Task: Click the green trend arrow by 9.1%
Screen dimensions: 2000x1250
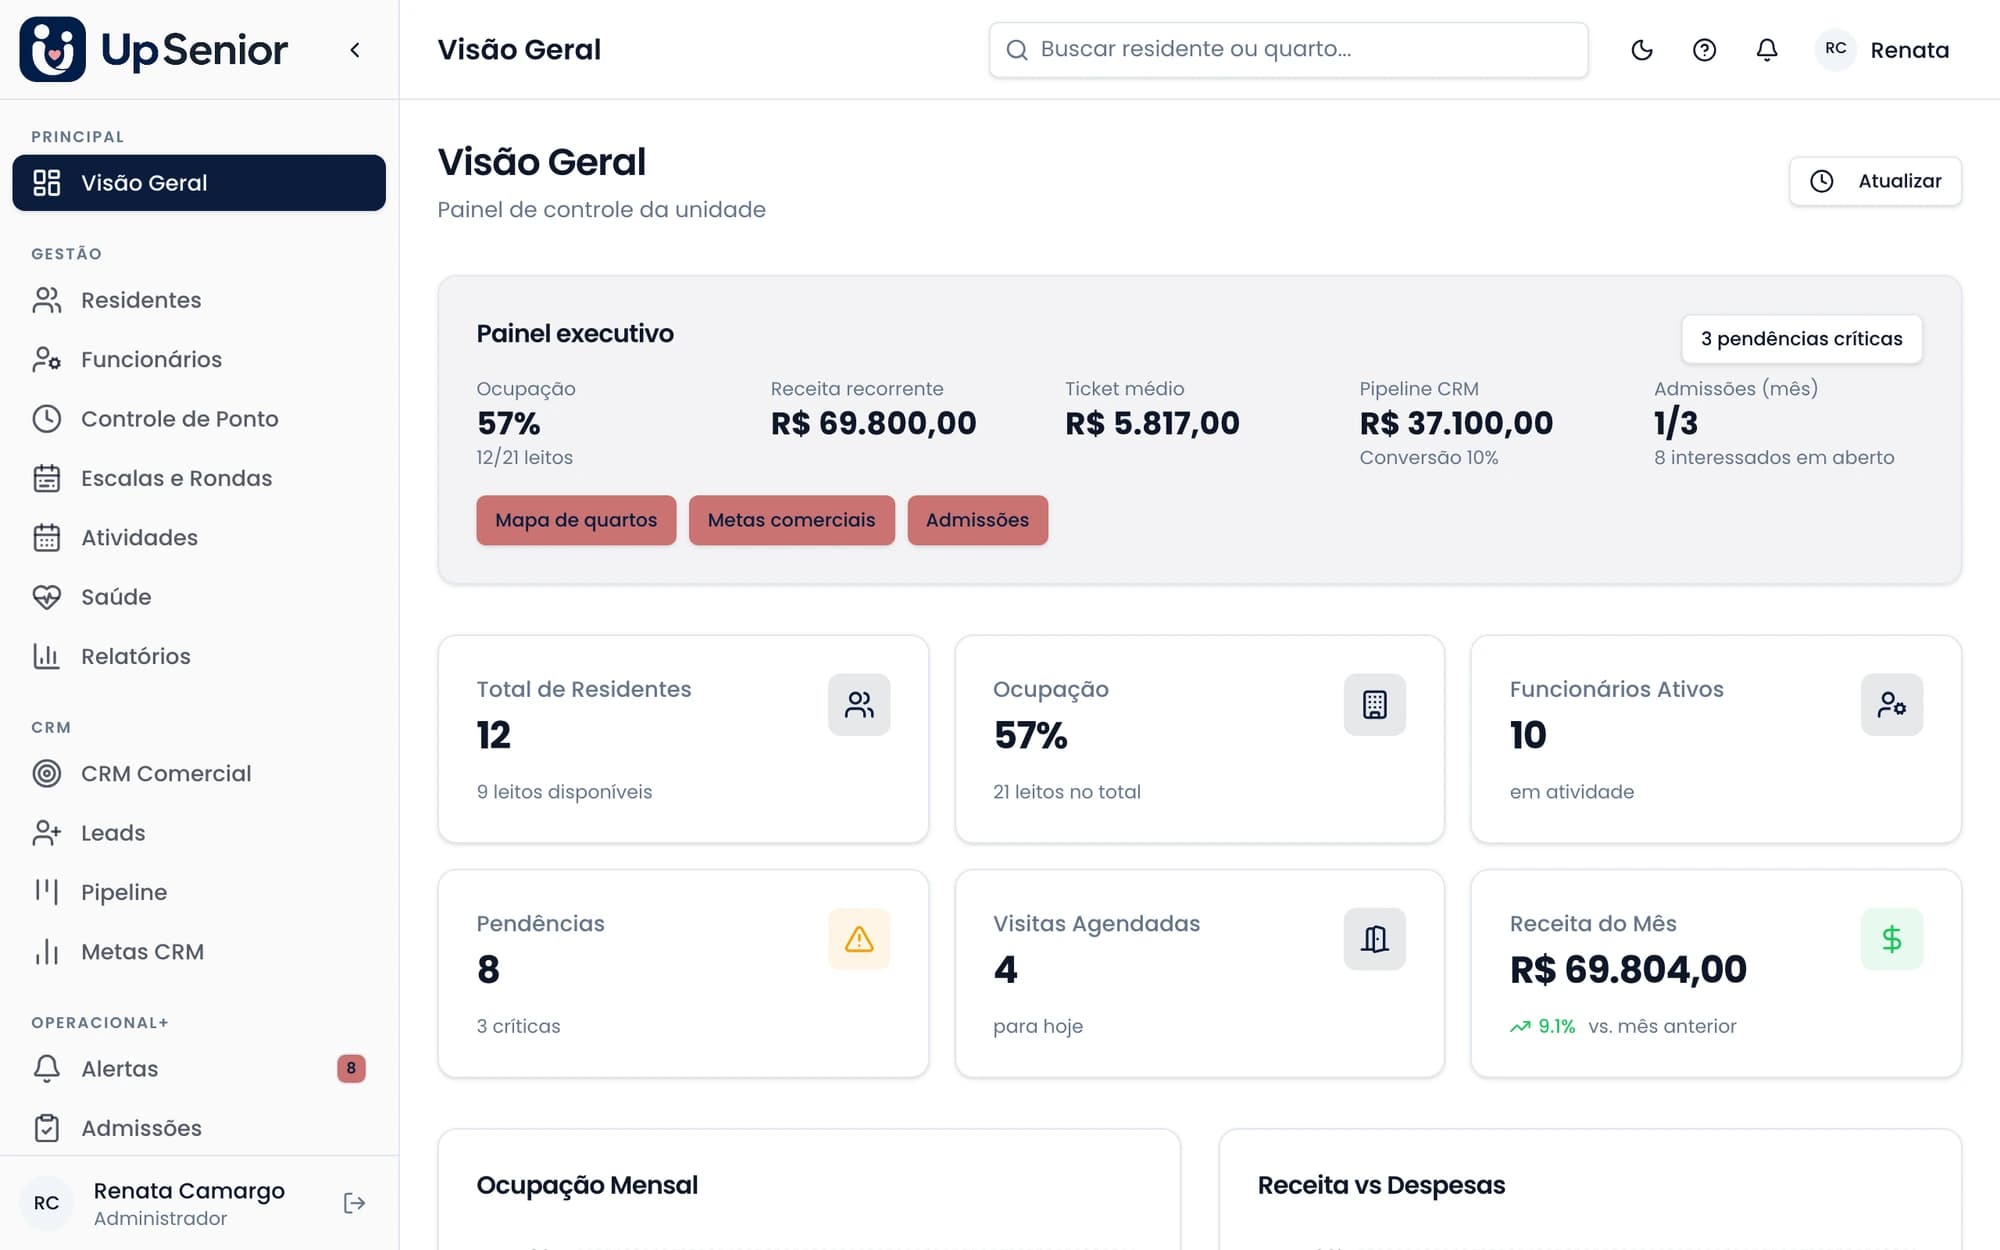Action: 1520,1026
